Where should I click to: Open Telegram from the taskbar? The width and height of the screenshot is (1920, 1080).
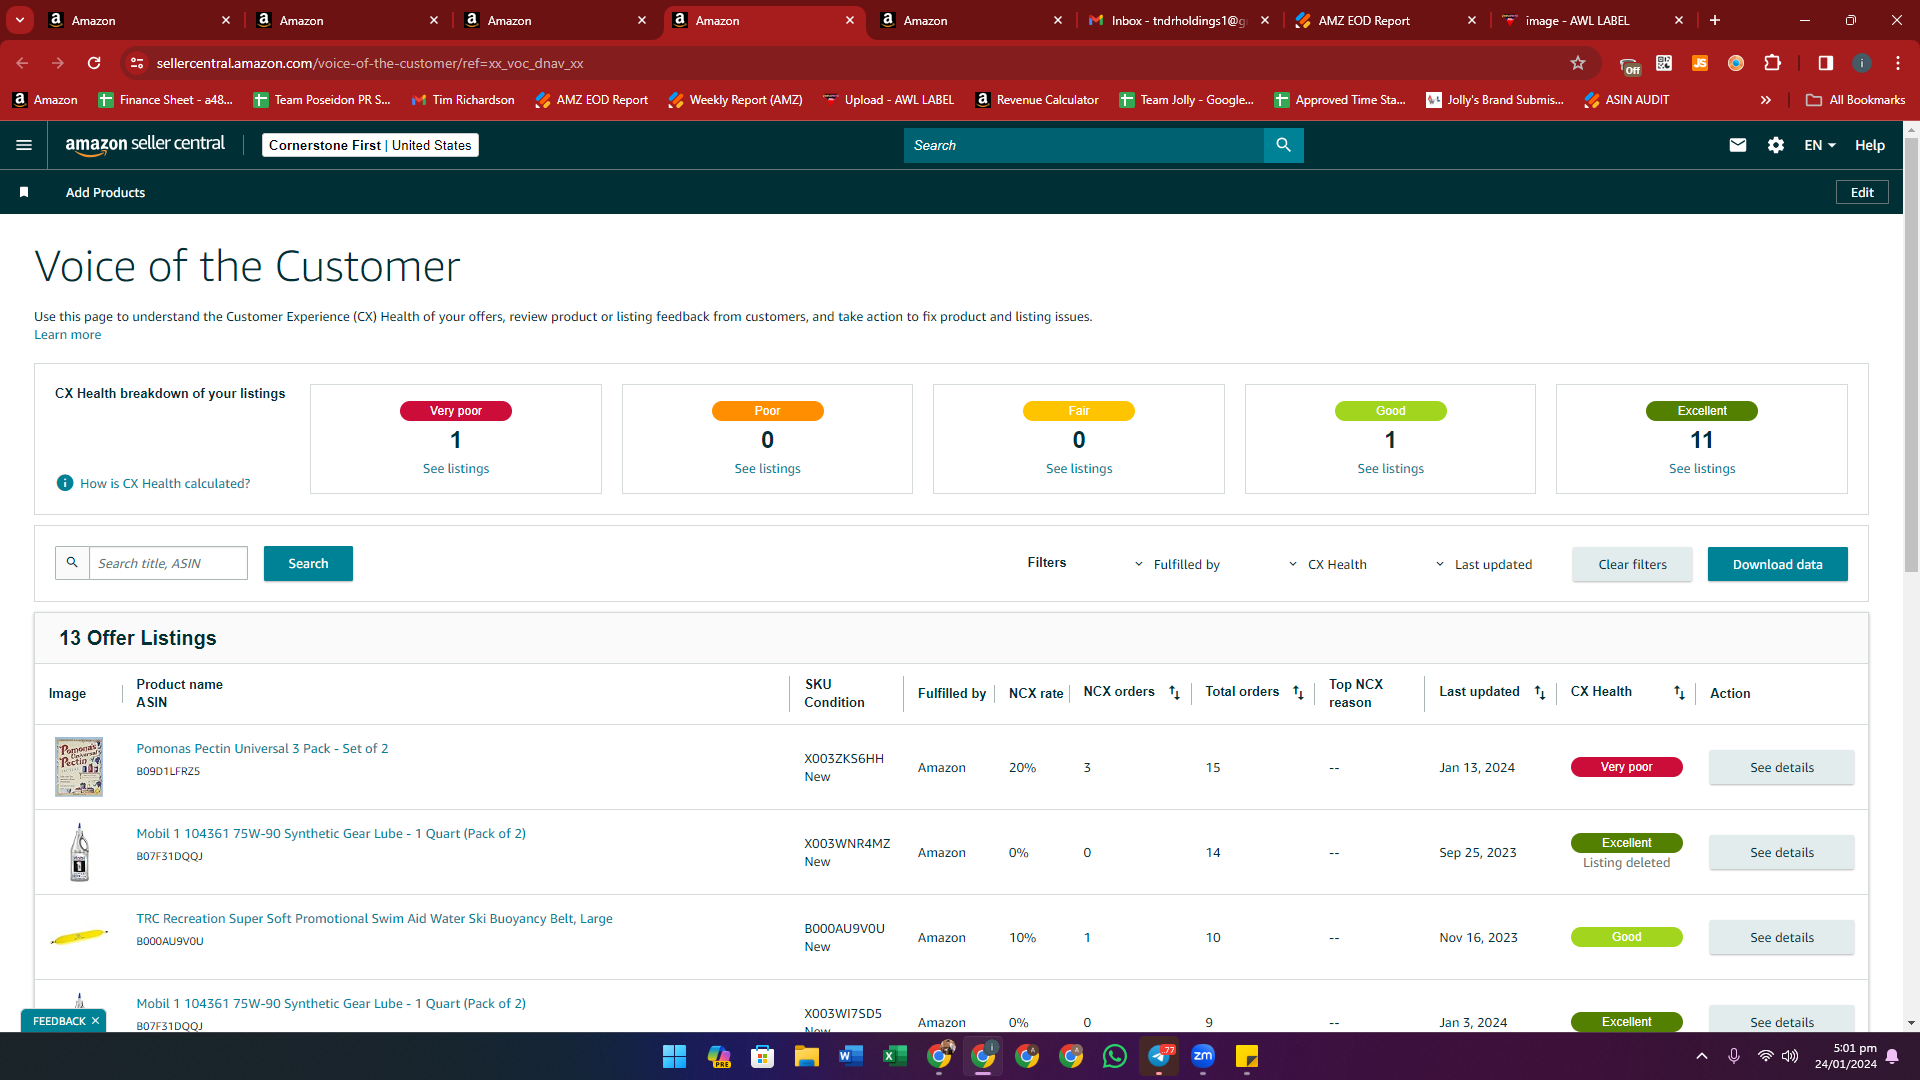click(x=1158, y=1056)
